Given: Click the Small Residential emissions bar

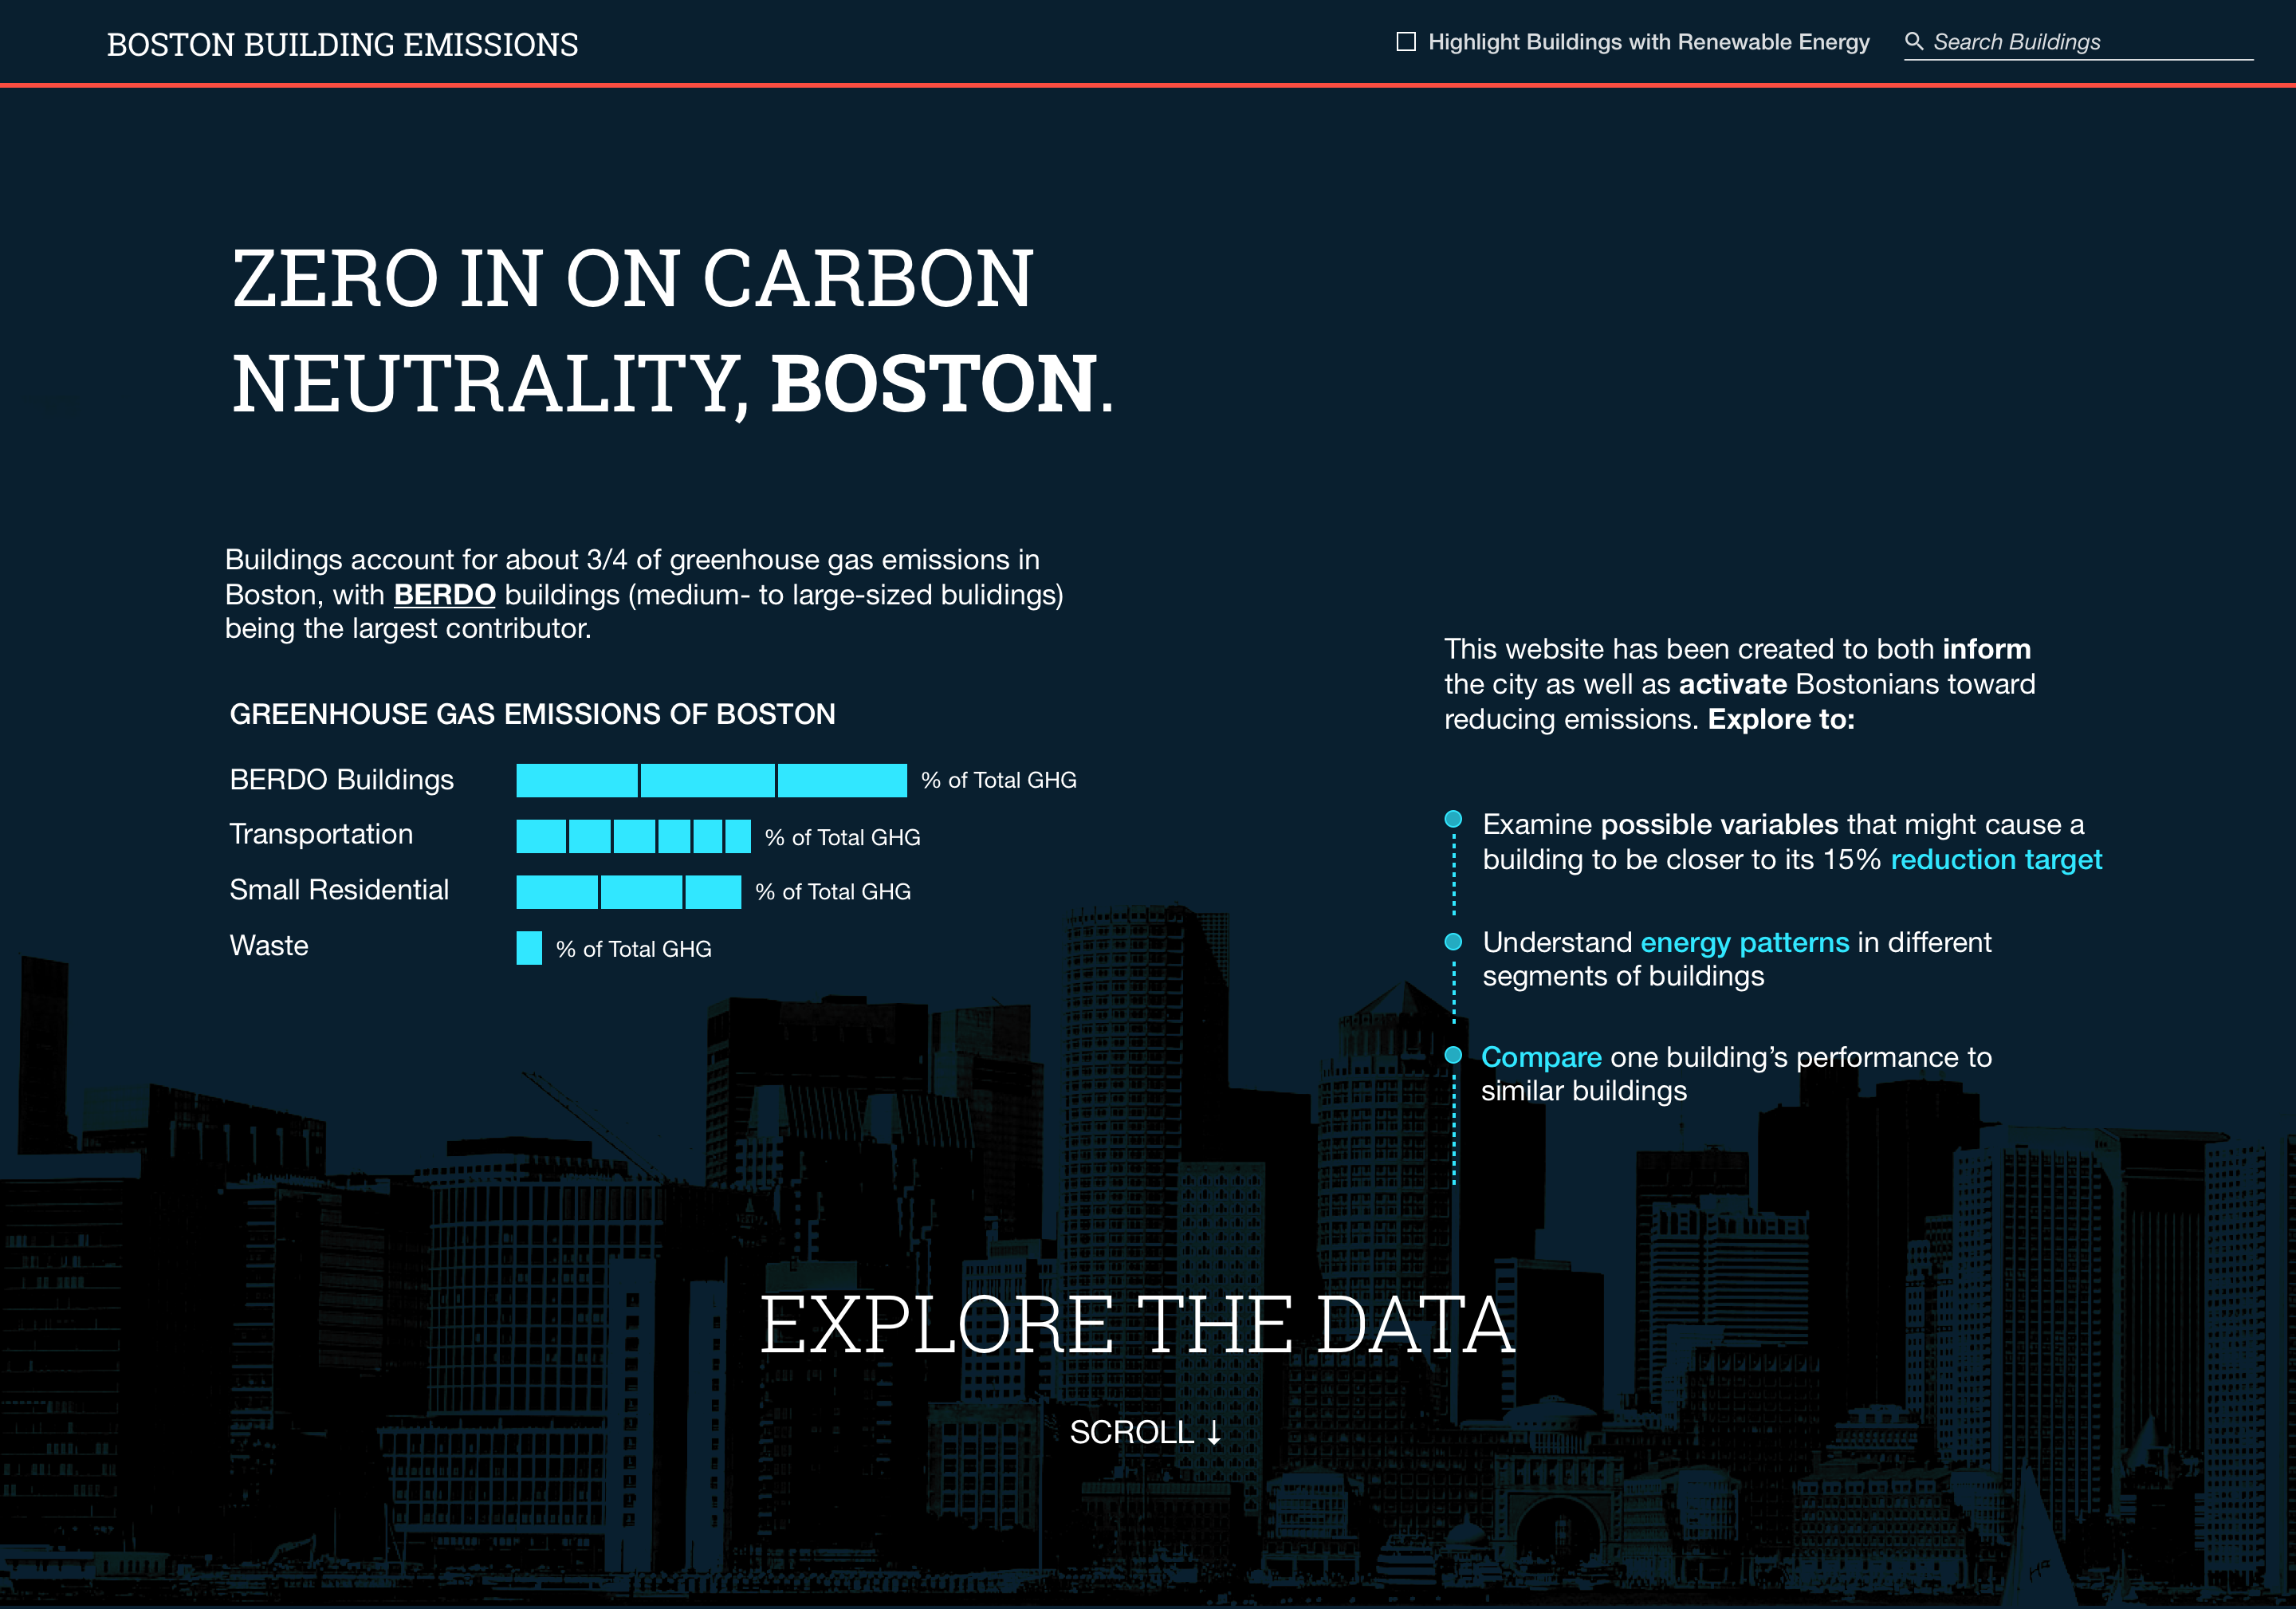Looking at the screenshot, I should (628, 891).
